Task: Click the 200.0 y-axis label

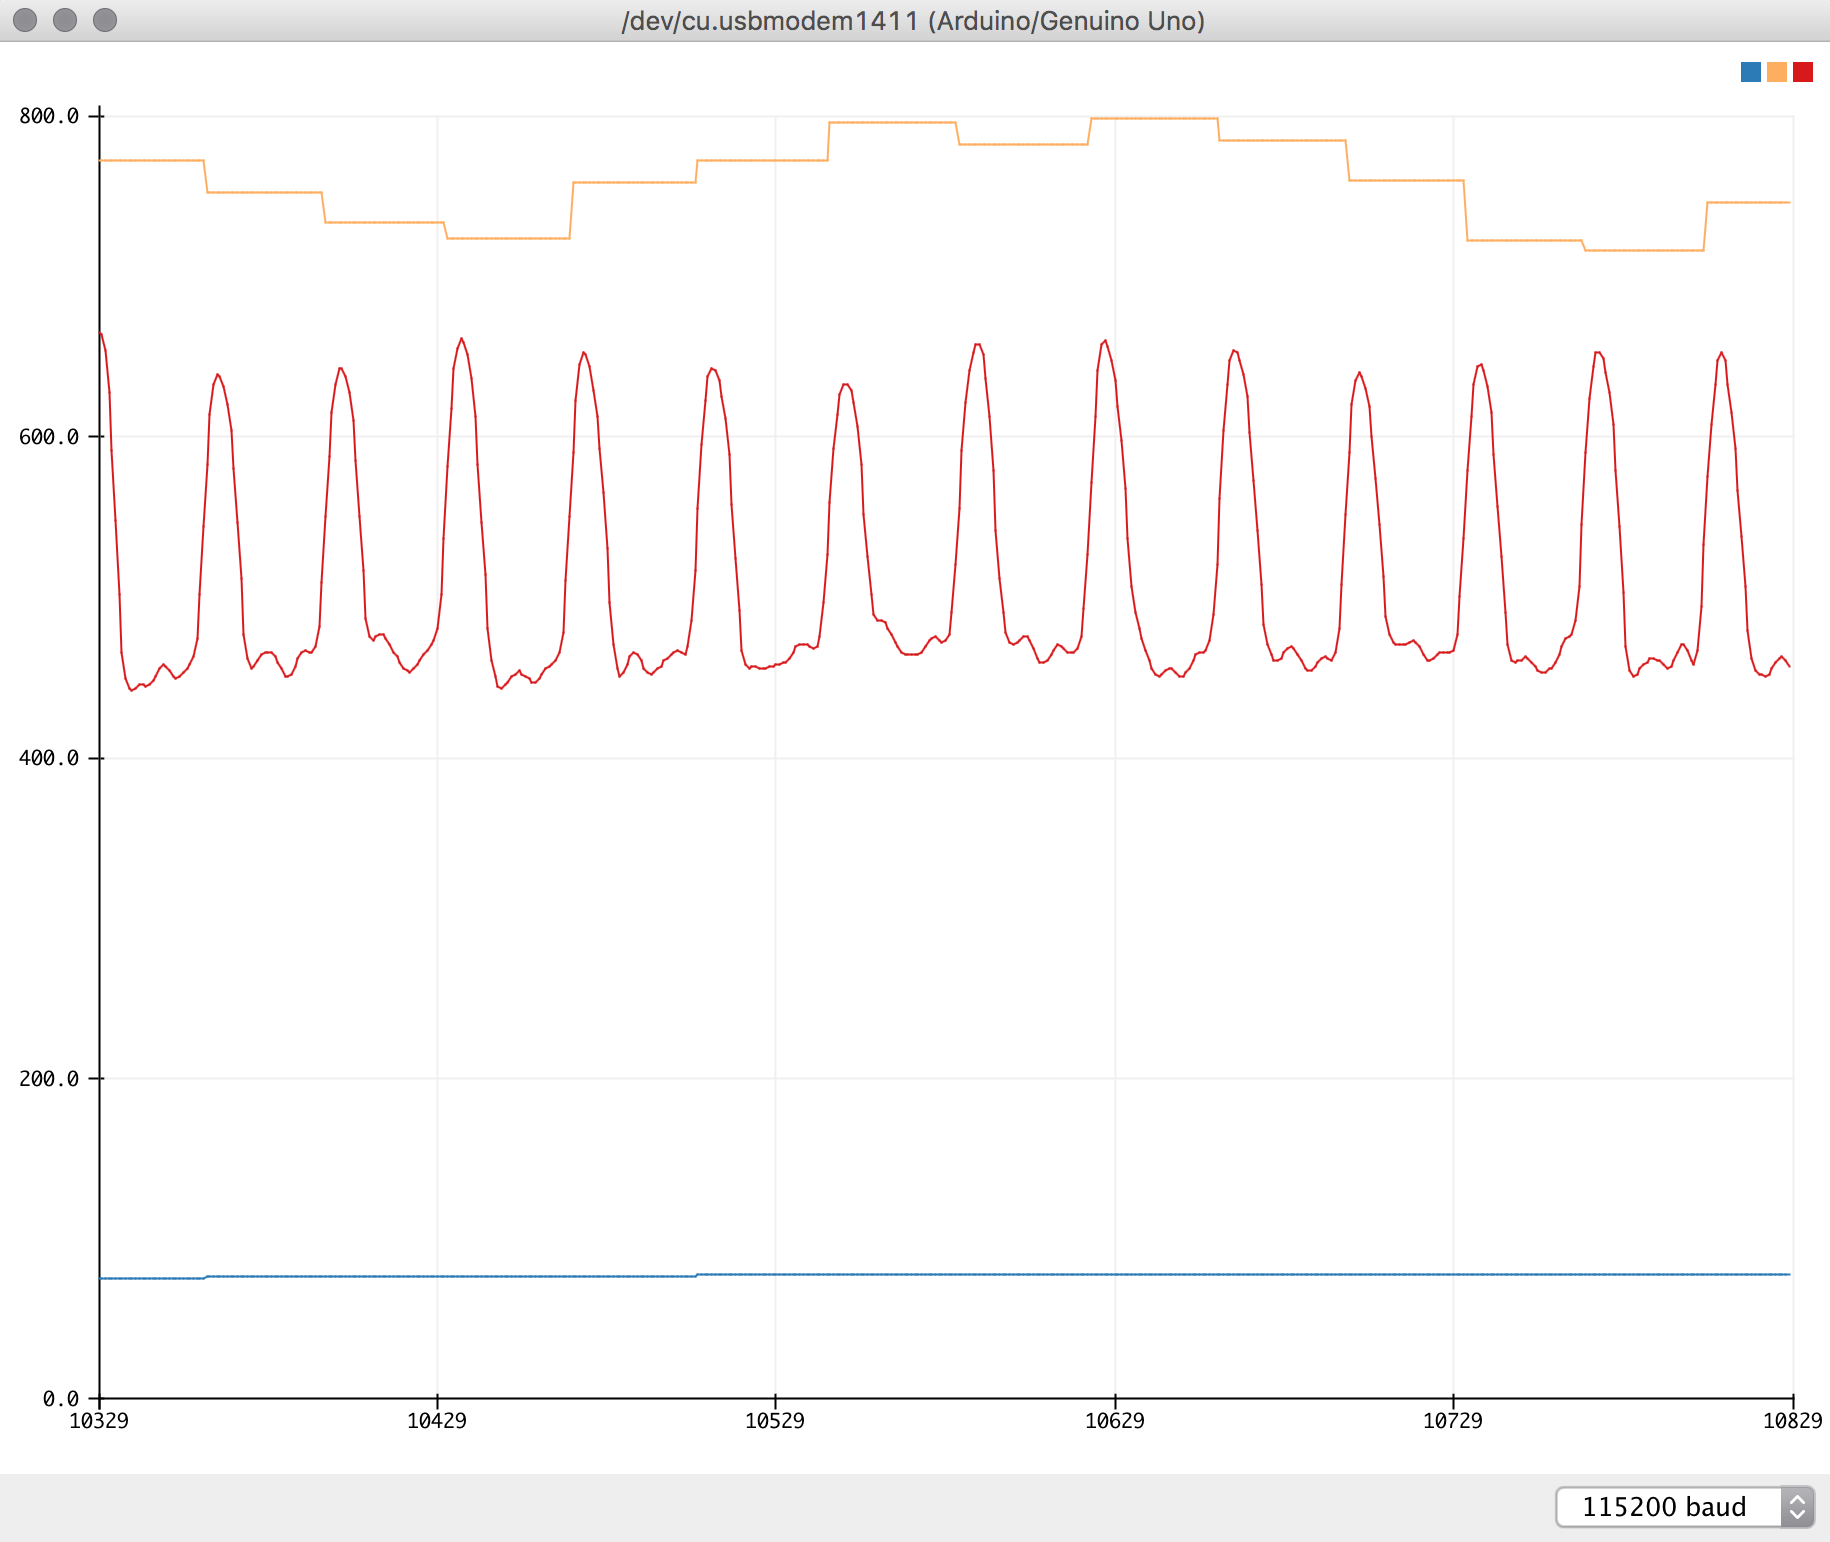Action: pos(49,1079)
